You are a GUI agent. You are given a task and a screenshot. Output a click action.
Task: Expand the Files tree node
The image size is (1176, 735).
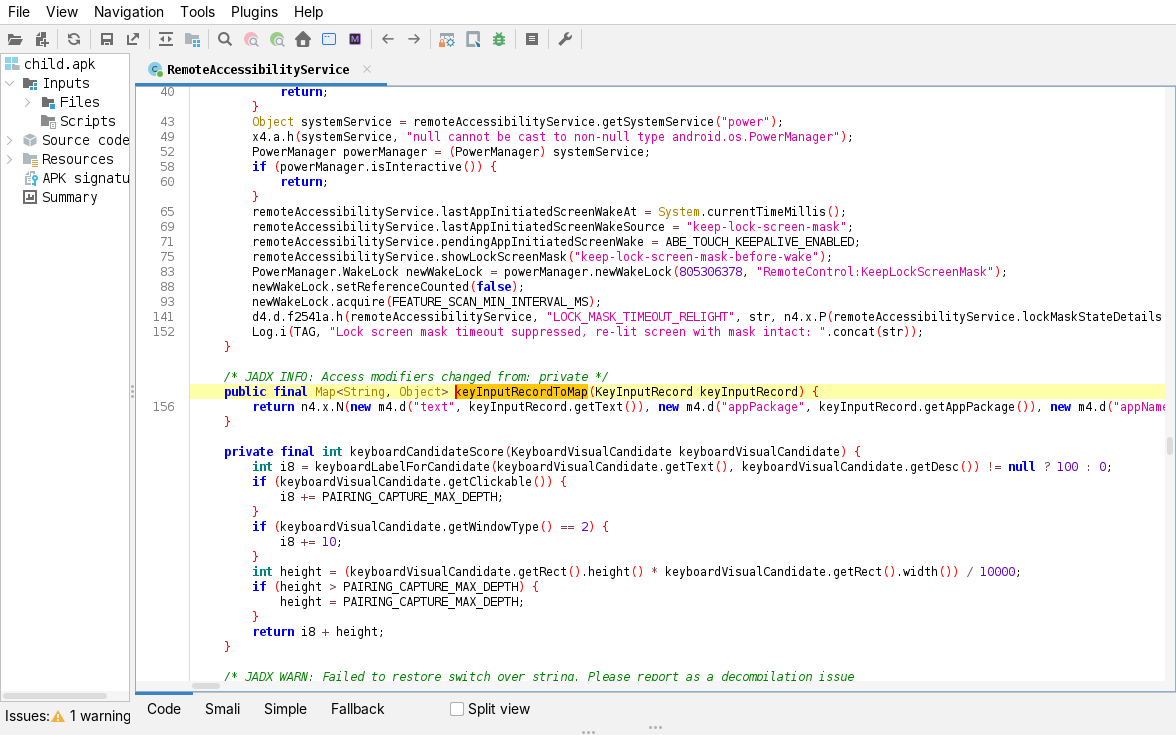click(28, 102)
